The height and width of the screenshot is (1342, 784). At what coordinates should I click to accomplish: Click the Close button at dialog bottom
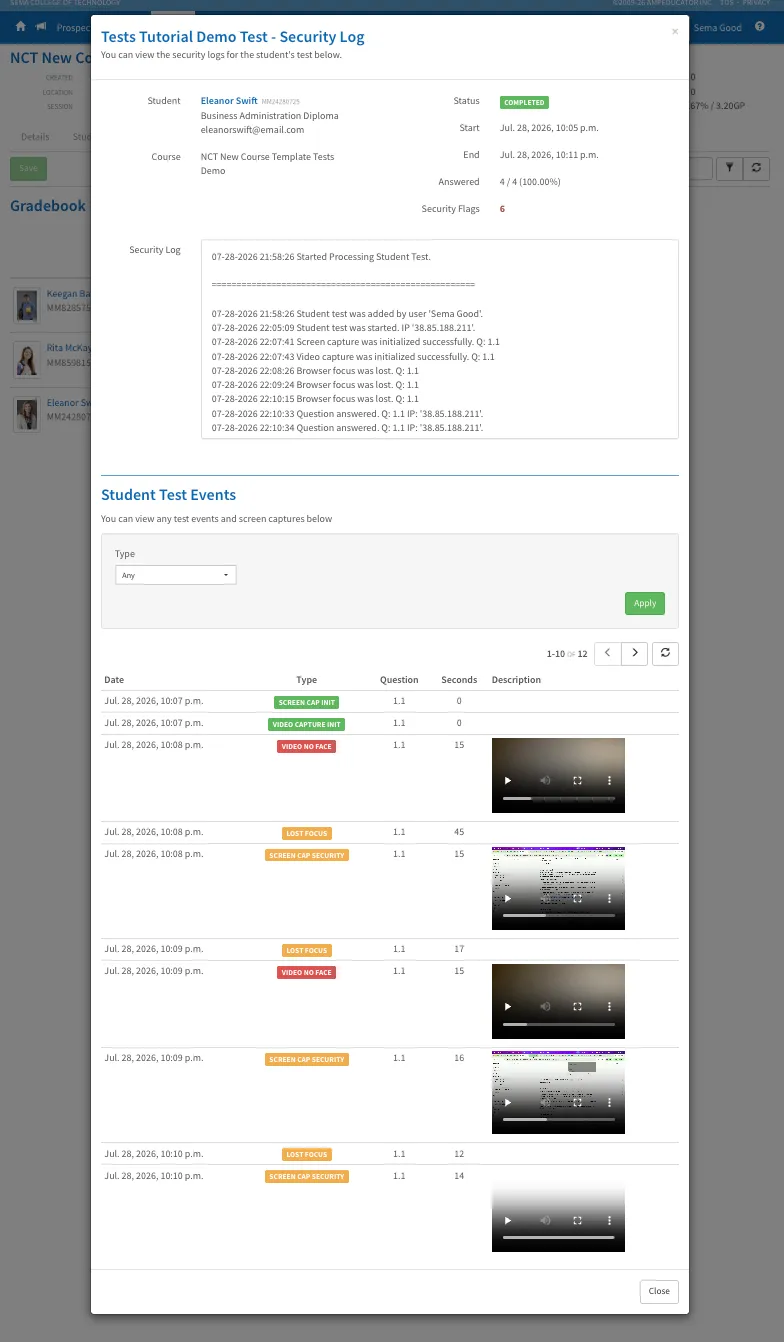click(x=659, y=1291)
